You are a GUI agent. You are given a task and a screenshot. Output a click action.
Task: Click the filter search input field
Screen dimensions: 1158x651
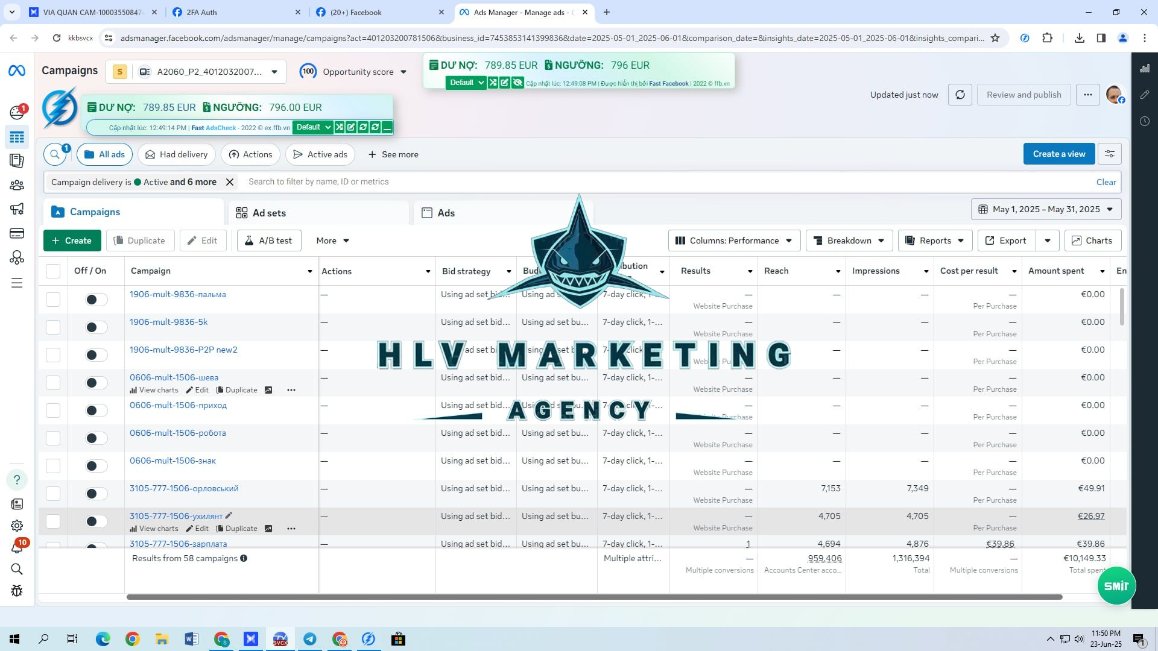[665, 182]
